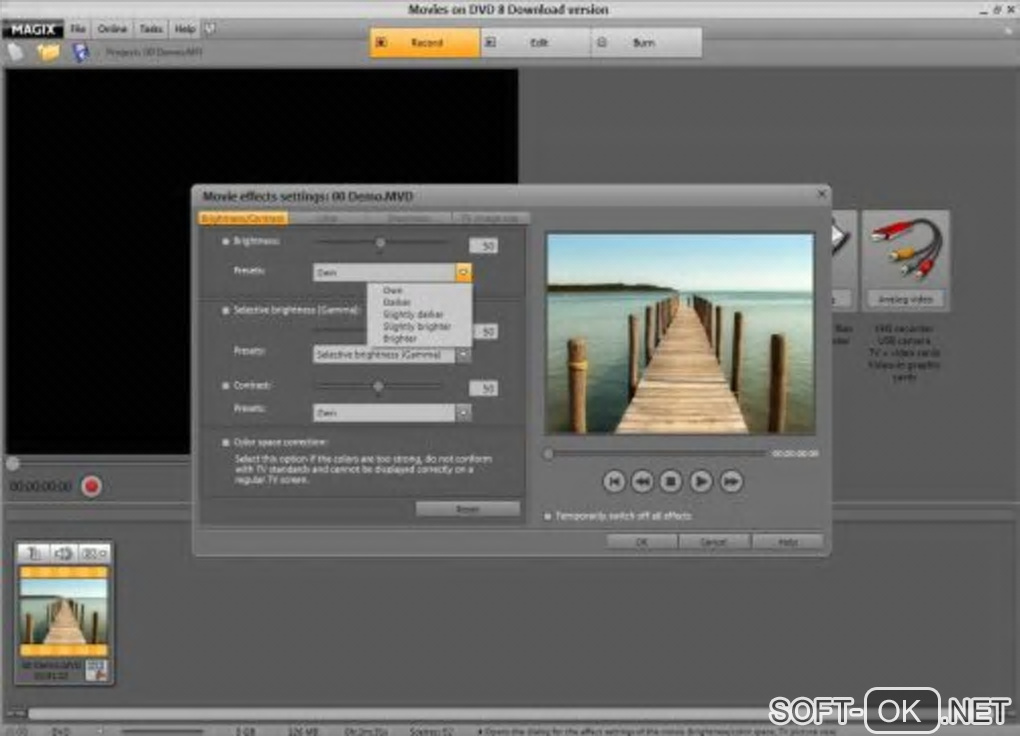Click rewind in the effects preview
1020x736 pixels.
click(x=643, y=482)
